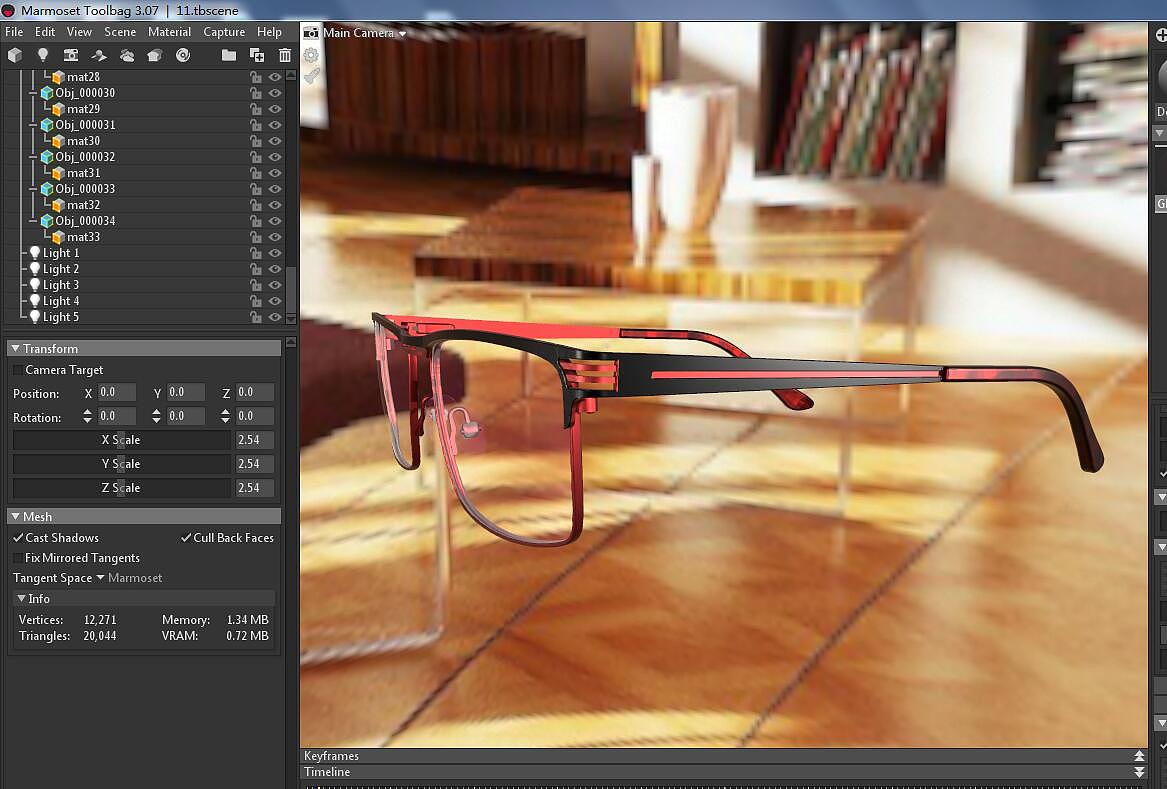Screen dimensions: 1167x789
Task: Click the scene tree scrollbar down arrow
Action: (291, 318)
